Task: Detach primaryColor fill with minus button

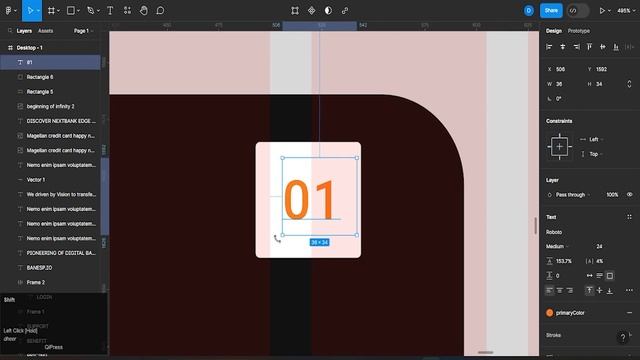Action: point(629,313)
